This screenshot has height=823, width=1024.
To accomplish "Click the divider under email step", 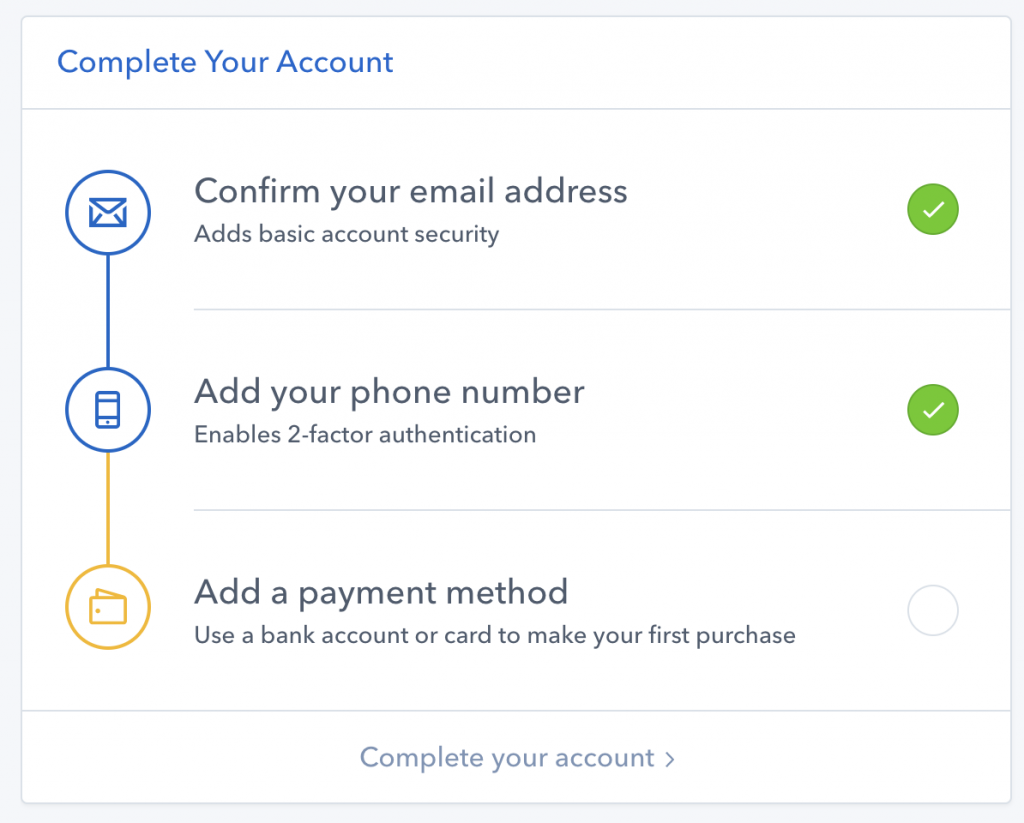I will coord(602,310).
